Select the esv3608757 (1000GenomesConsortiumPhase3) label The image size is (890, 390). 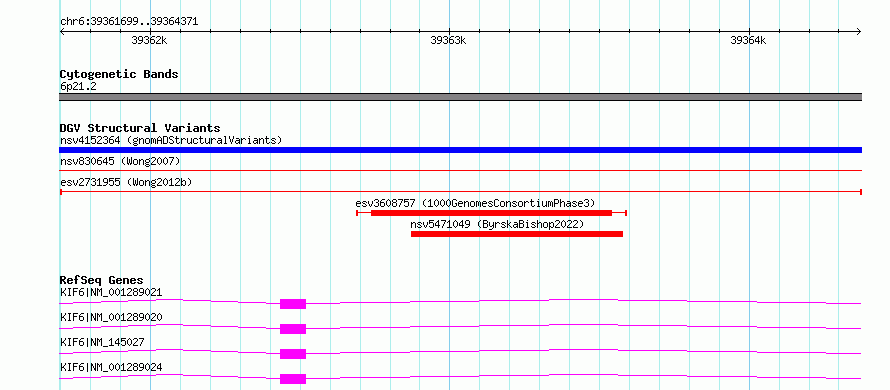tap(475, 203)
